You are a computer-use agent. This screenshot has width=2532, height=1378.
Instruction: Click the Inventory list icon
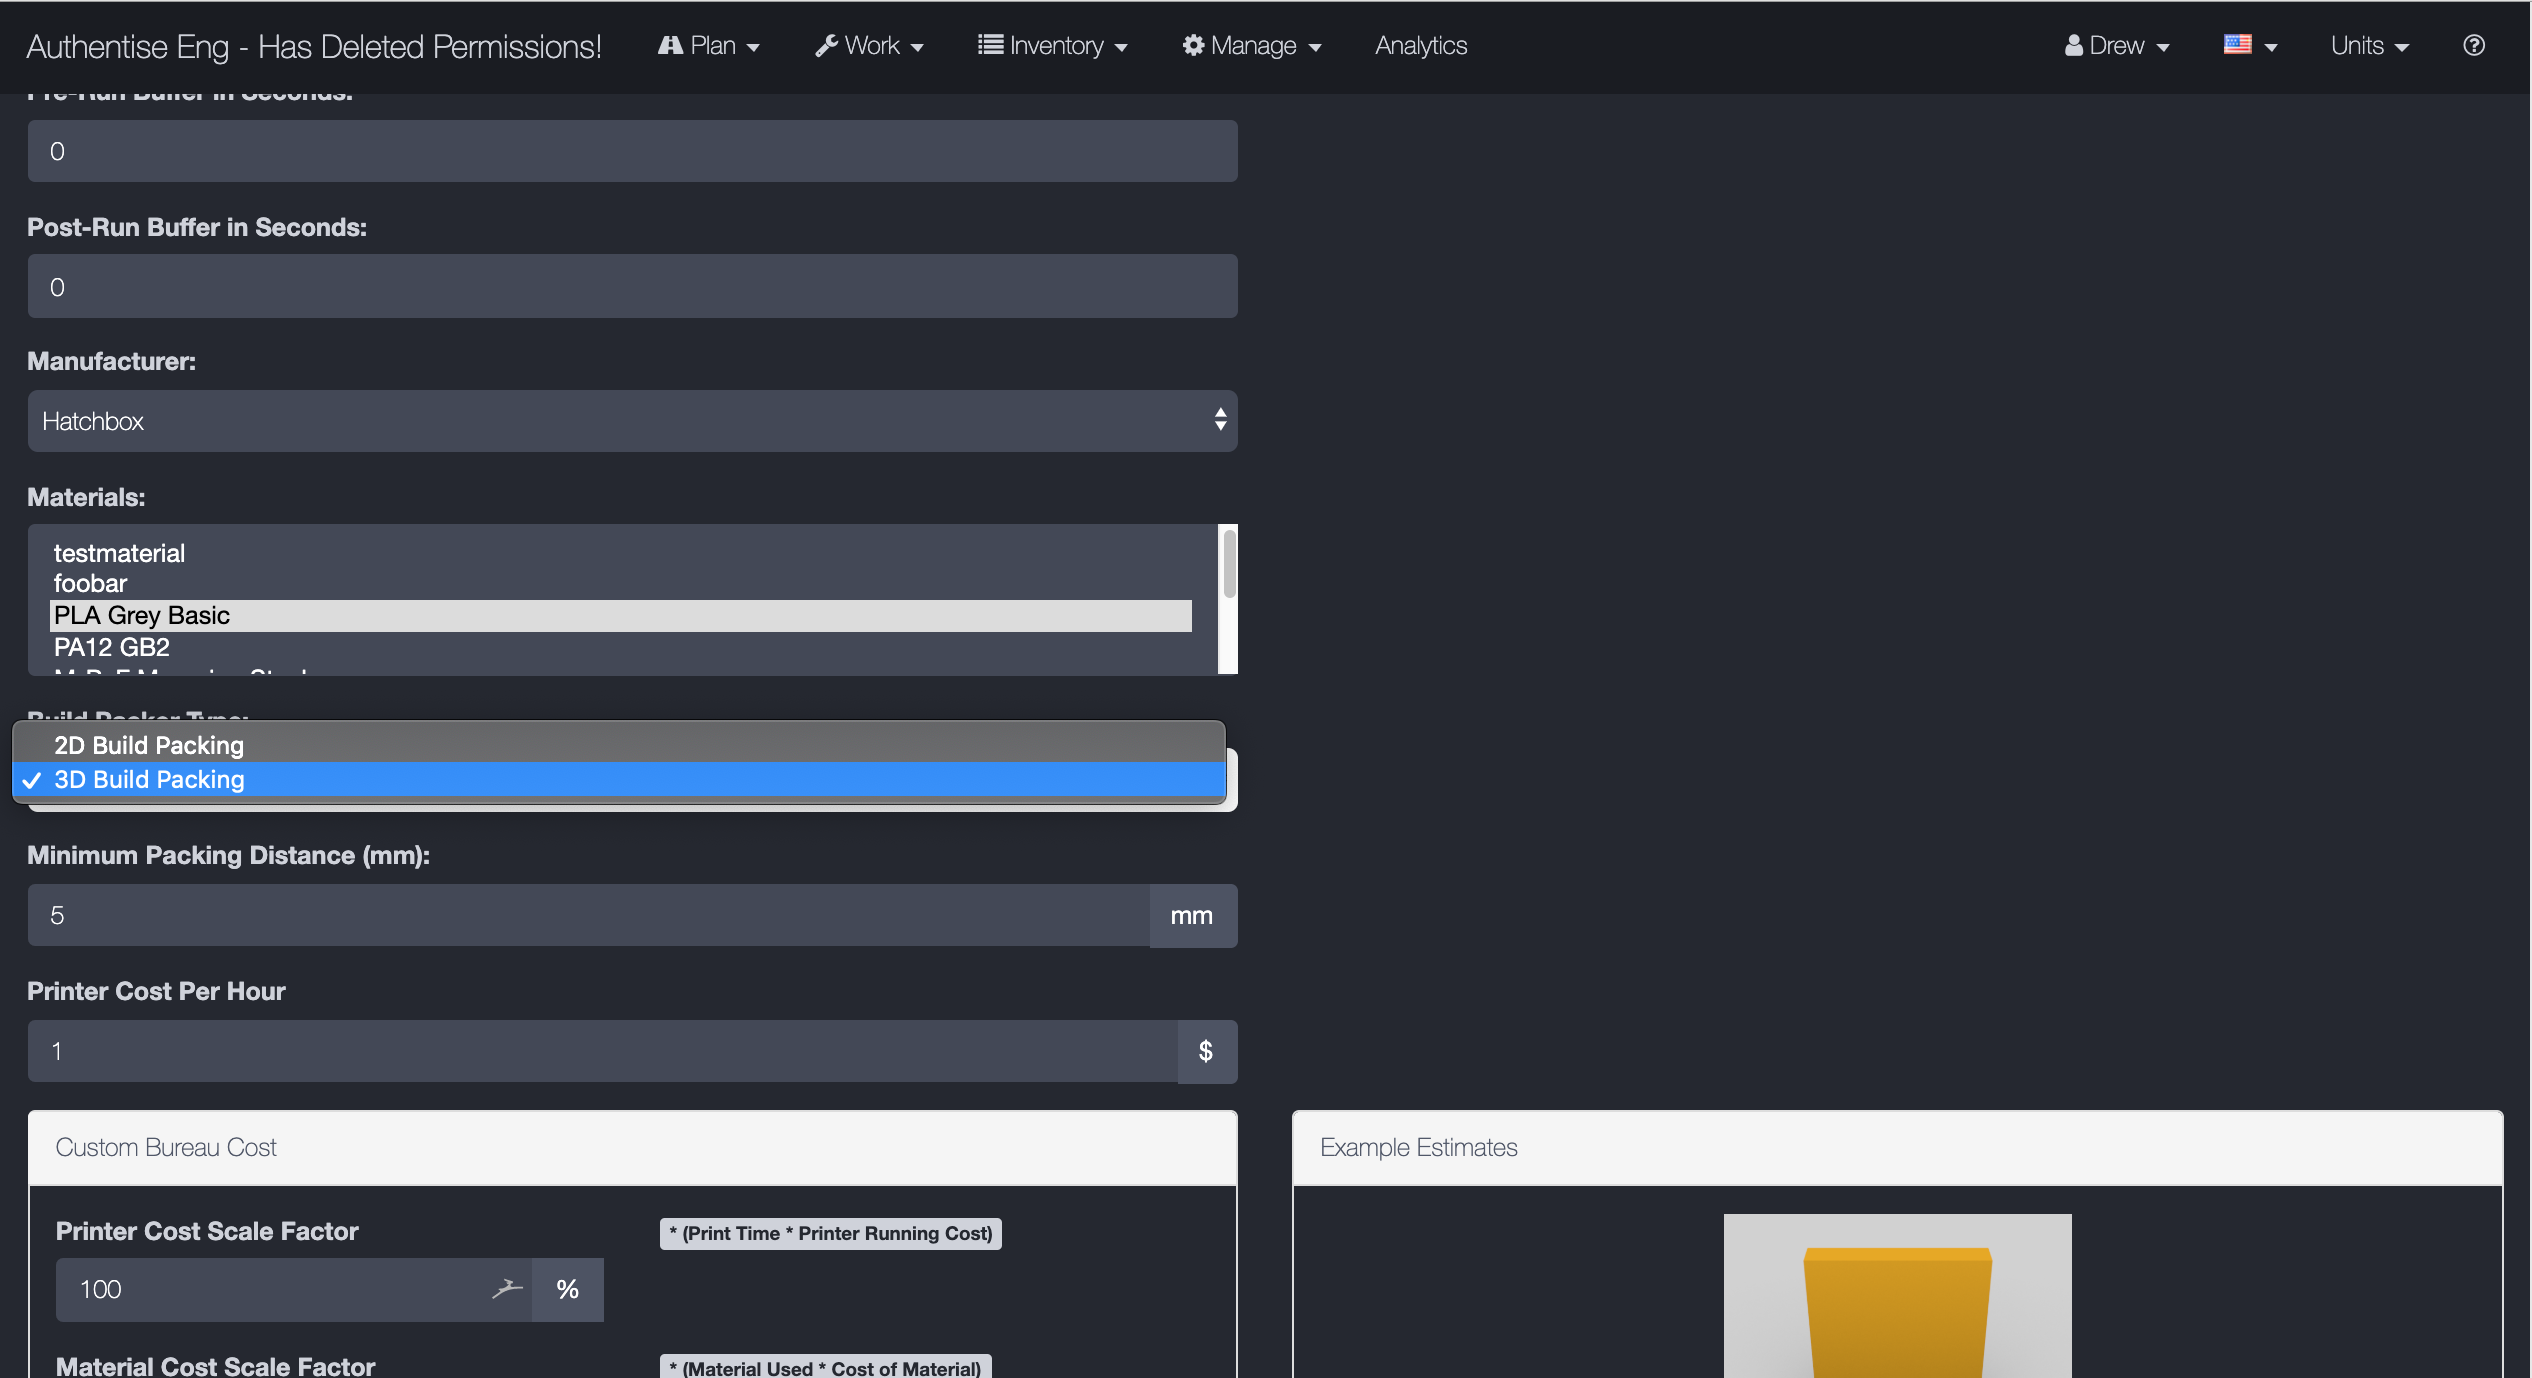(x=990, y=46)
